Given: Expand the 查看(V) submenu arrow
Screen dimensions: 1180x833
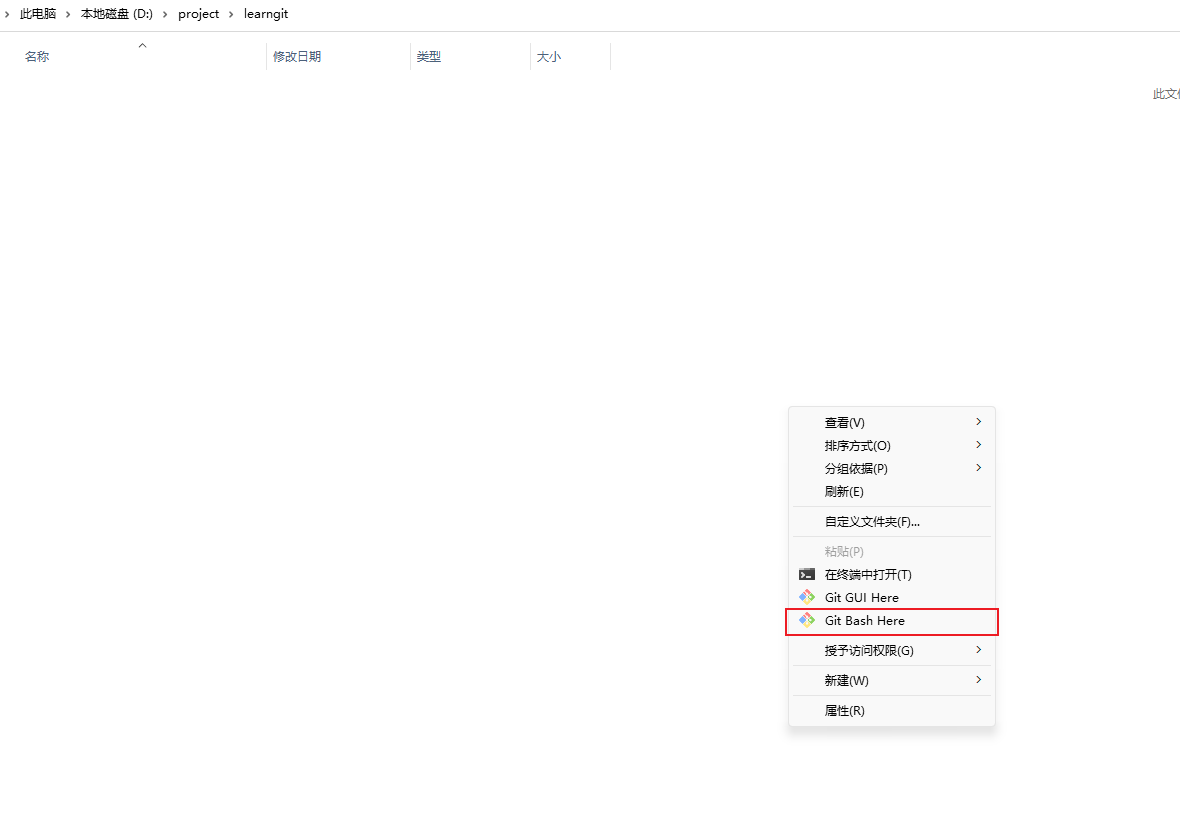Looking at the screenshot, I should [978, 422].
